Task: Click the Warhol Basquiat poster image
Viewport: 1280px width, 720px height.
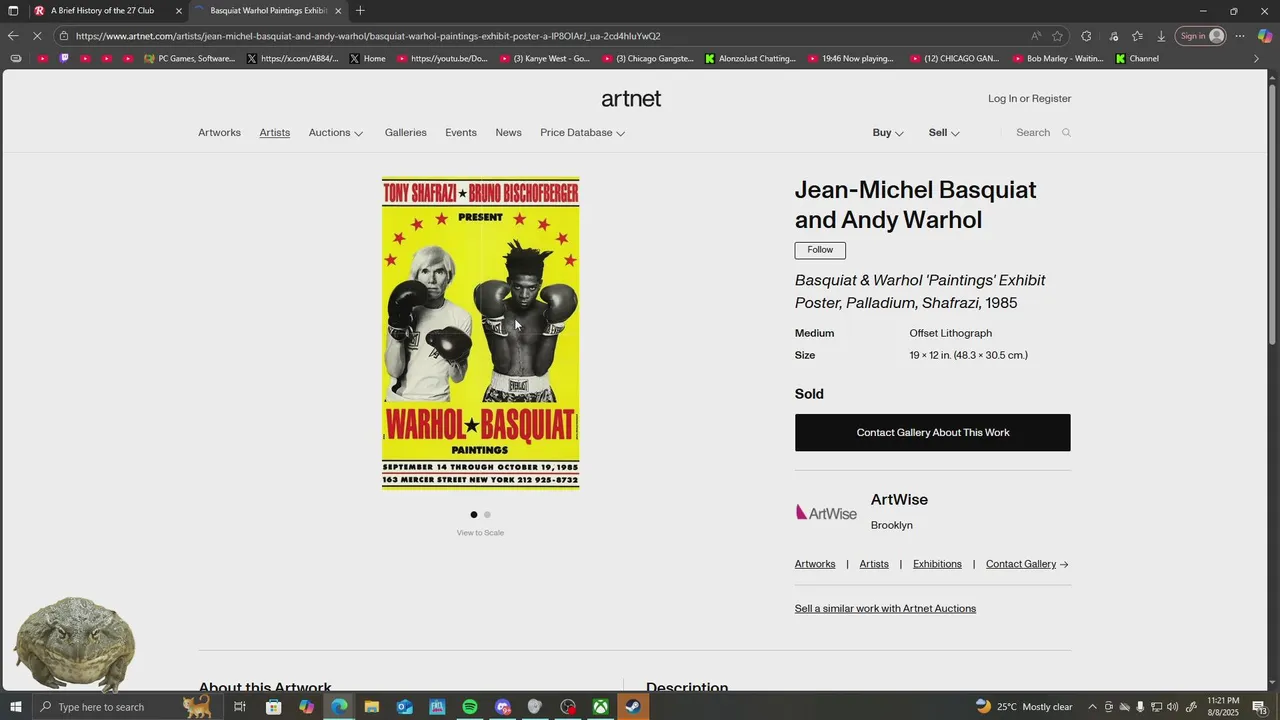Action: click(480, 333)
